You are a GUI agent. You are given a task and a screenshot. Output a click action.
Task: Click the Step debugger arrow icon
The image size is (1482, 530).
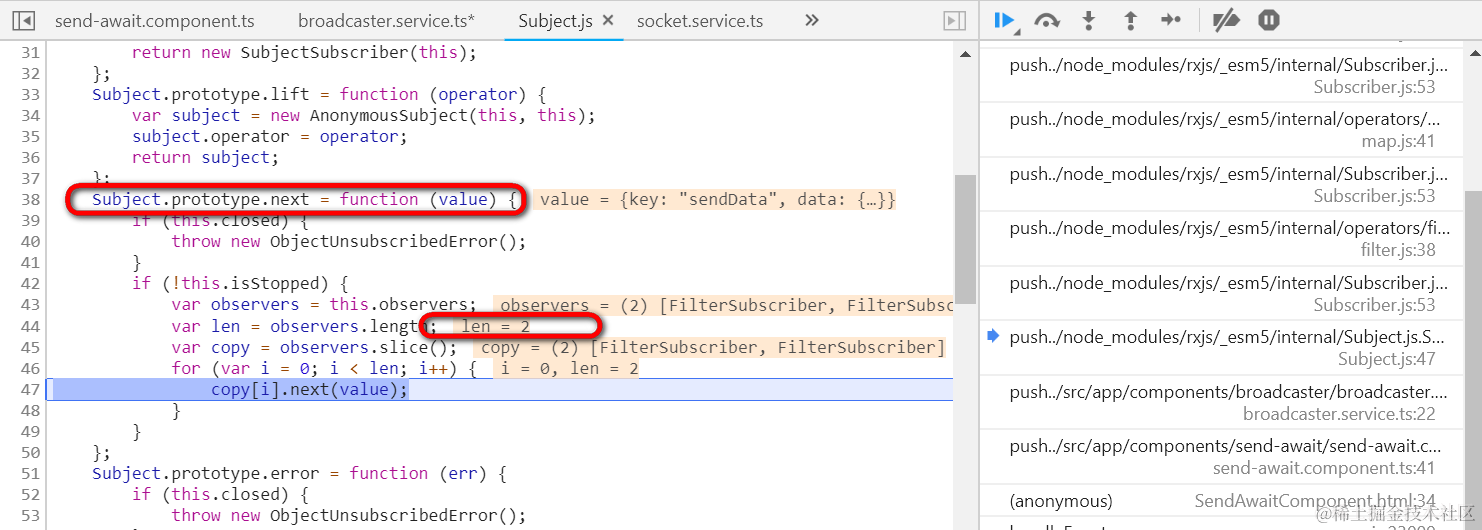[1171, 20]
